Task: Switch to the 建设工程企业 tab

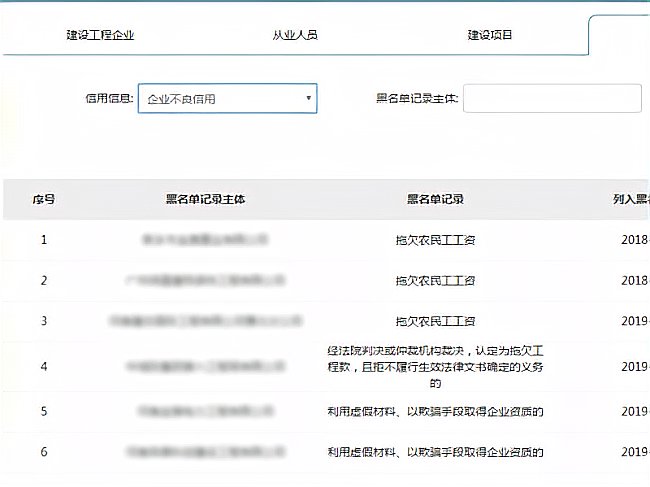Action: (100, 35)
